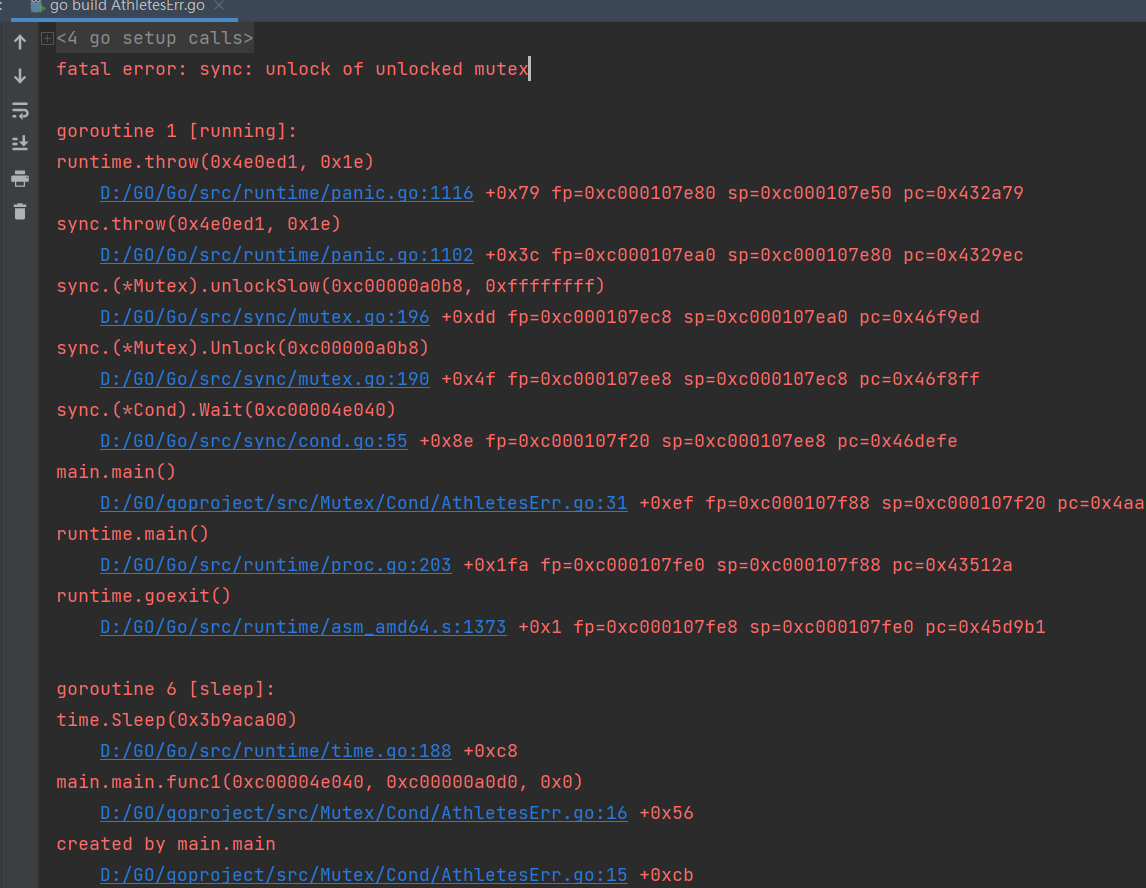The height and width of the screenshot is (888, 1146).
Task: Close the 'go build AthletesErr.go' tab
Action: (x=219, y=6)
